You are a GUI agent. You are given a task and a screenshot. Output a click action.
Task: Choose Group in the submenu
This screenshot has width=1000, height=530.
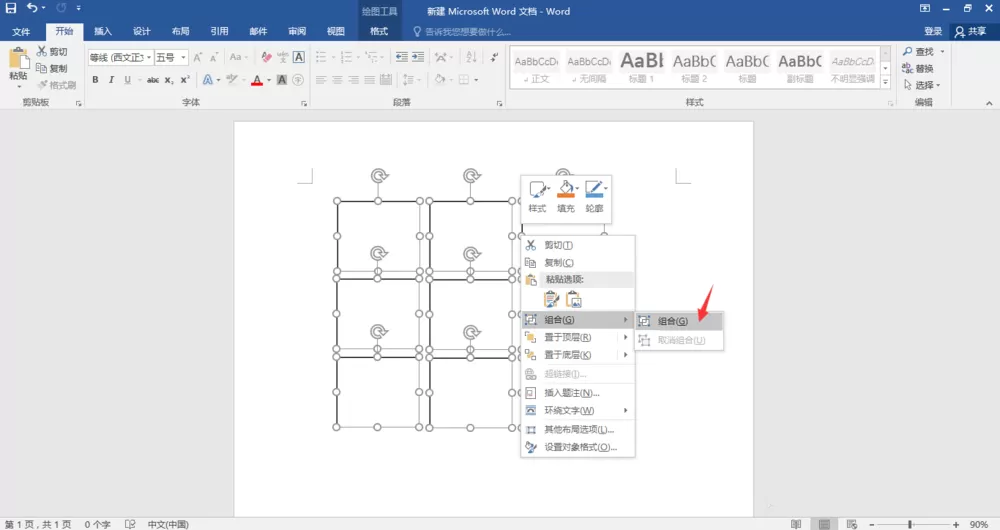coord(679,321)
